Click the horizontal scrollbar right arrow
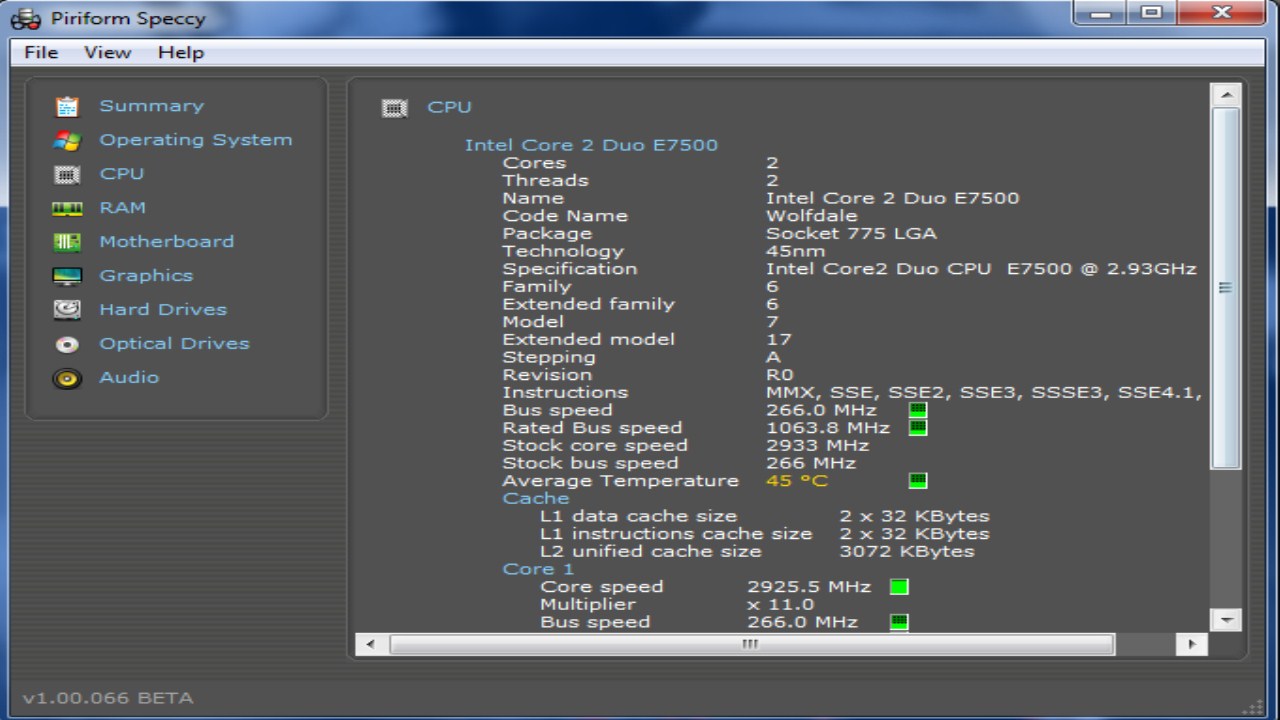The width and height of the screenshot is (1280, 720). click(1191, 645)
